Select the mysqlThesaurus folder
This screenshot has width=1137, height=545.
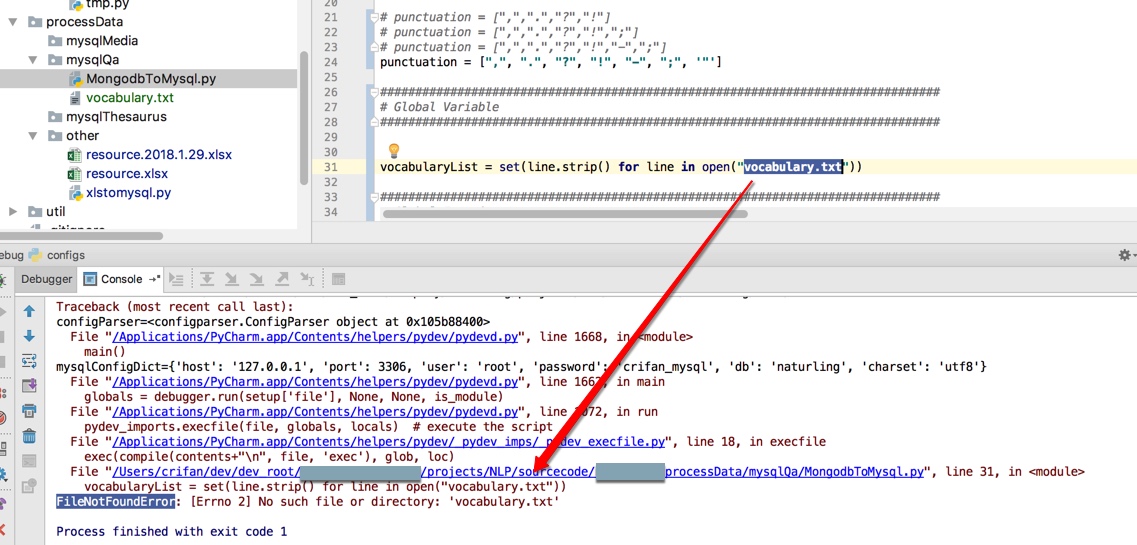(116, 117)
